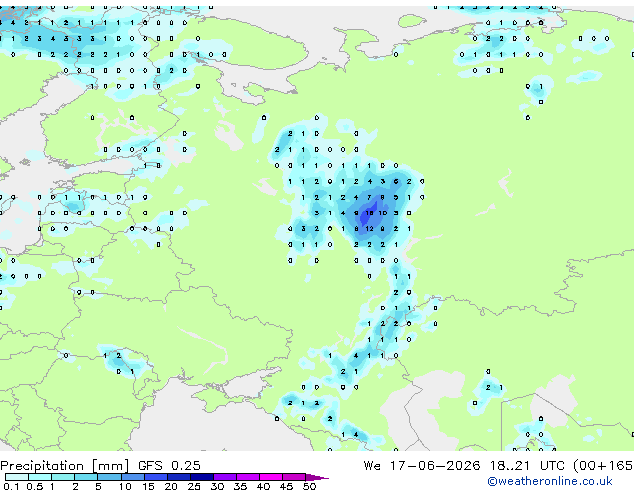Click the 'Precipitation [mm]' title text
The width and height of the screenshot is (634, 490).
click(x=65, y=466)
